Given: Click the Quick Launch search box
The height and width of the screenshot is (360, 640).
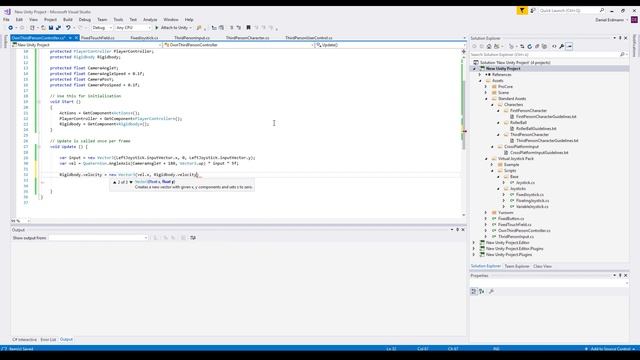Looking at the screenshot, I should (x=571, y=11).
